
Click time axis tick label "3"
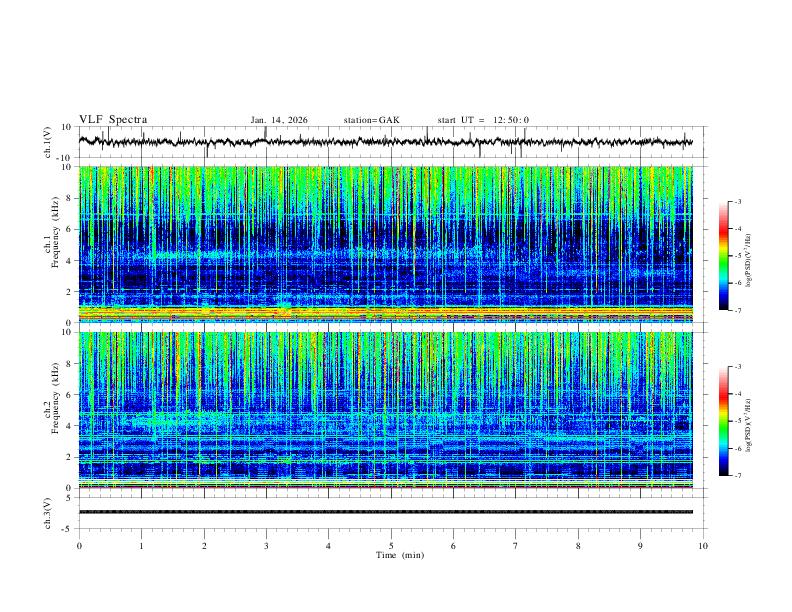click(266, 546)
